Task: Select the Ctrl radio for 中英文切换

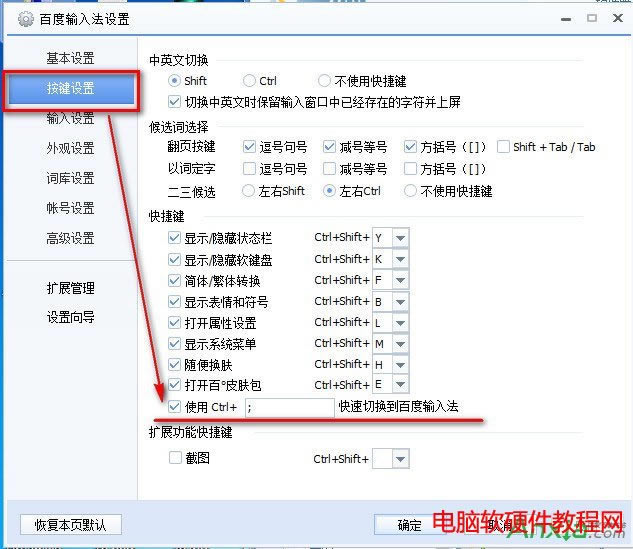Action: point(249,81)
